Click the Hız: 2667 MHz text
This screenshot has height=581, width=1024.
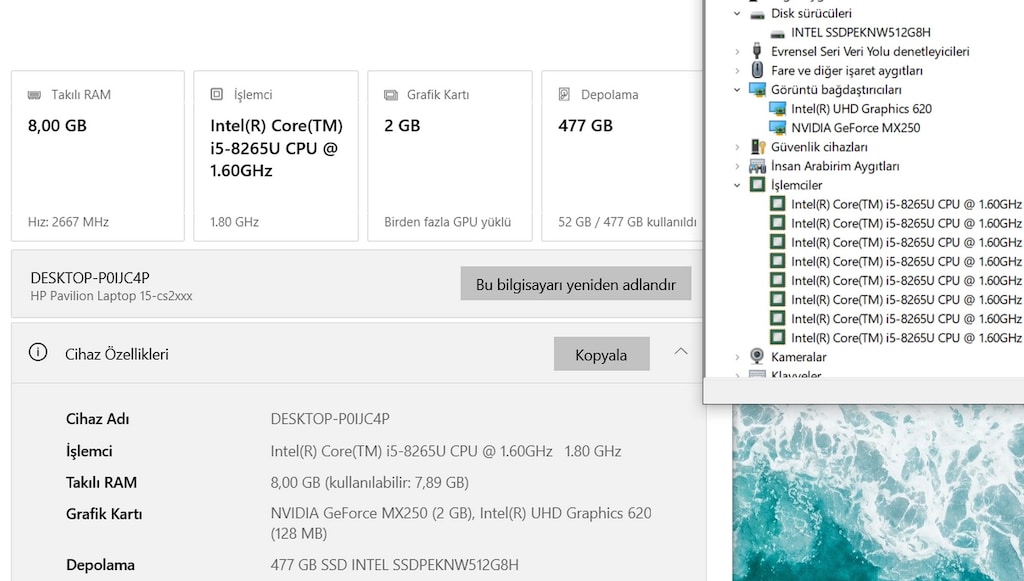click(68, 222)
